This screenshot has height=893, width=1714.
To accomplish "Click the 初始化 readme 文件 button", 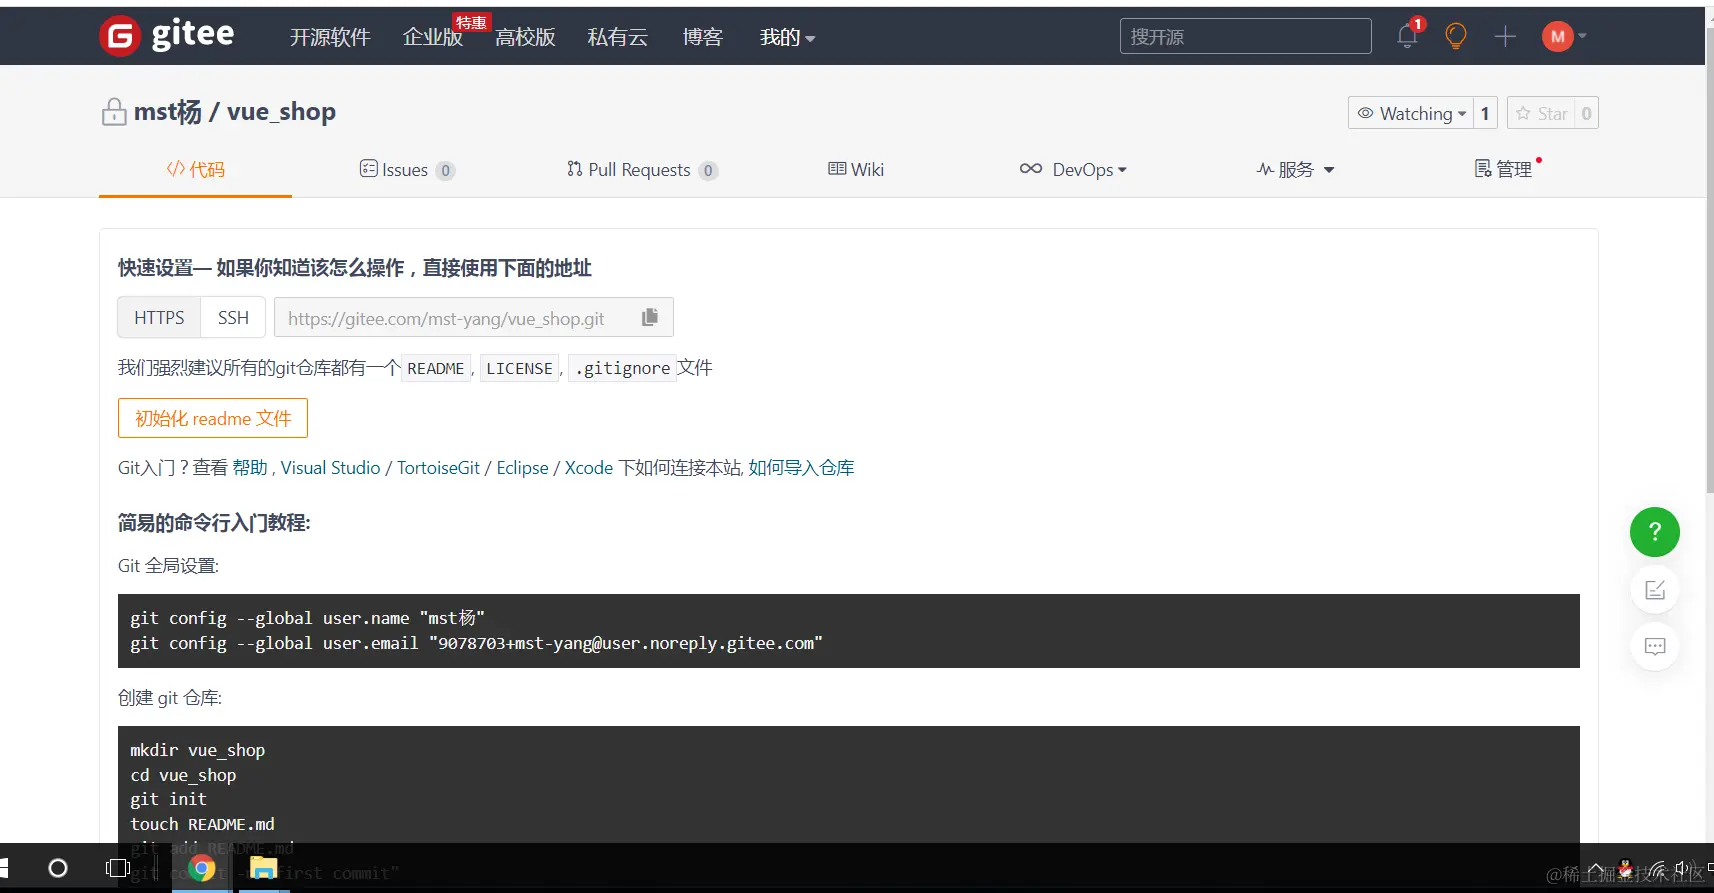I will click(213, 418).
